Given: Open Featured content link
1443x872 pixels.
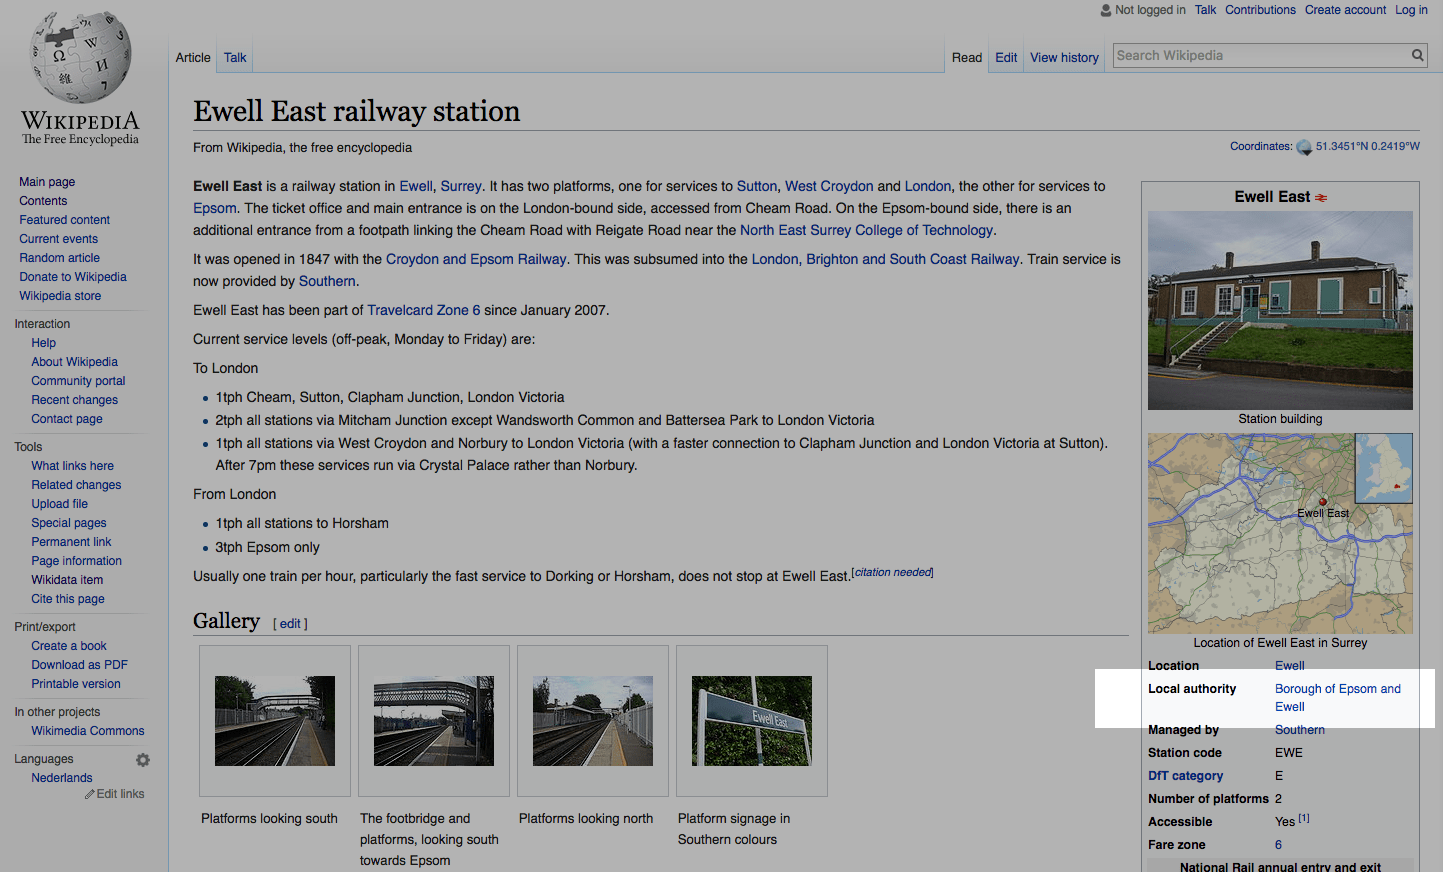Looking at the screenshot, I should point(64,220).
